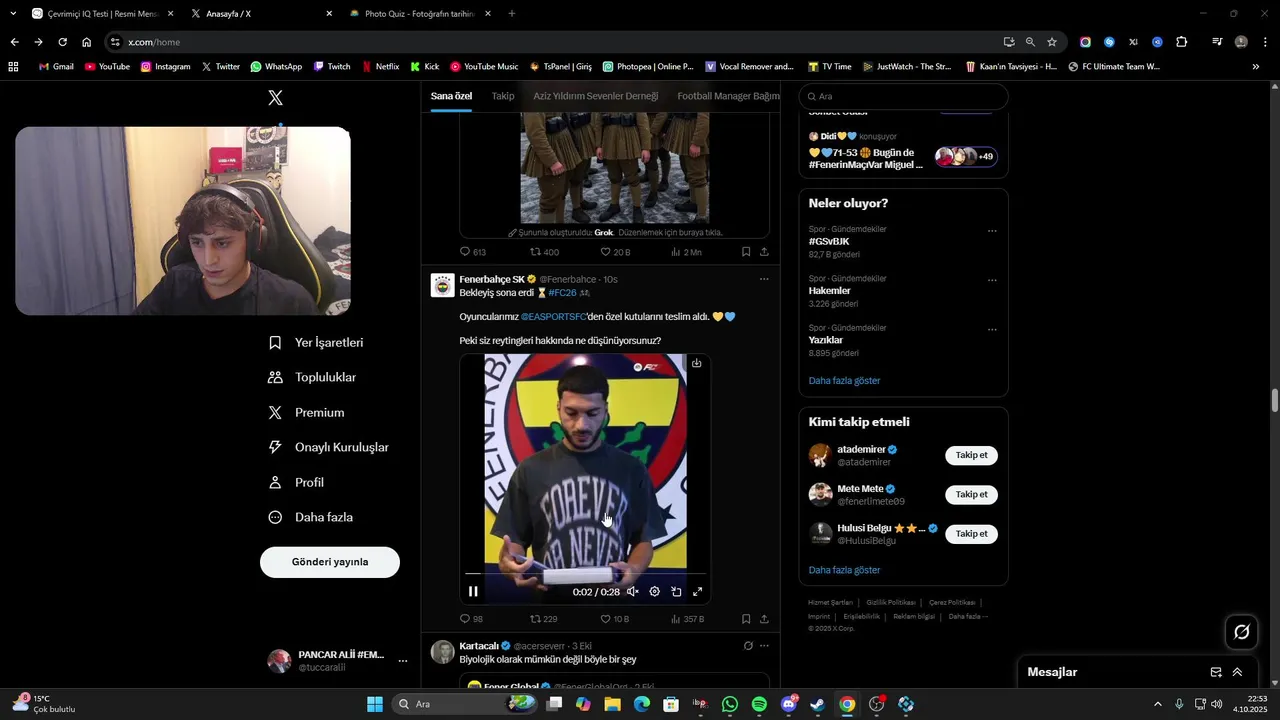Open #GSvBJK trend
The width and height of the screenshot is (1280, 720).
[828, 242]
